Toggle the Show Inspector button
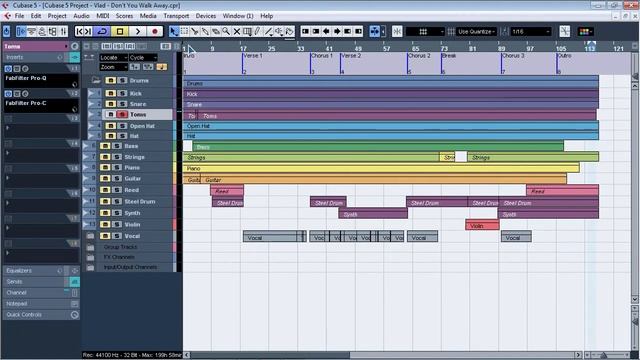Image resolution: width=640 pixels, height=360 pixels. pos(21,31)
